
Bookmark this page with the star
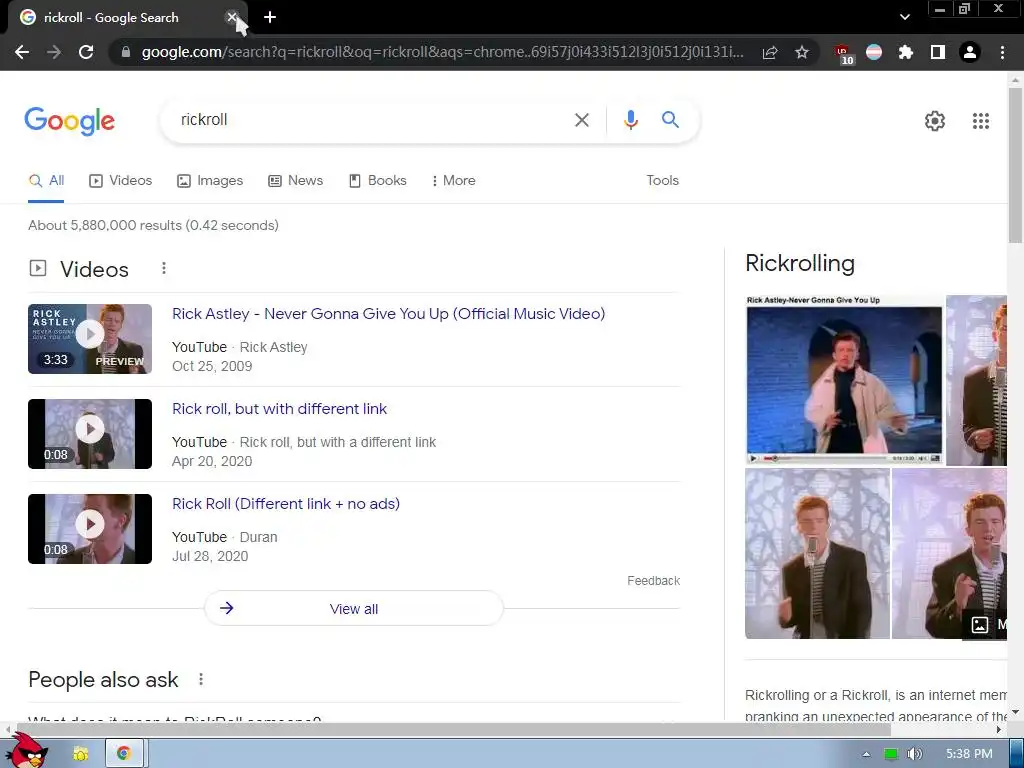pos(802,52)
